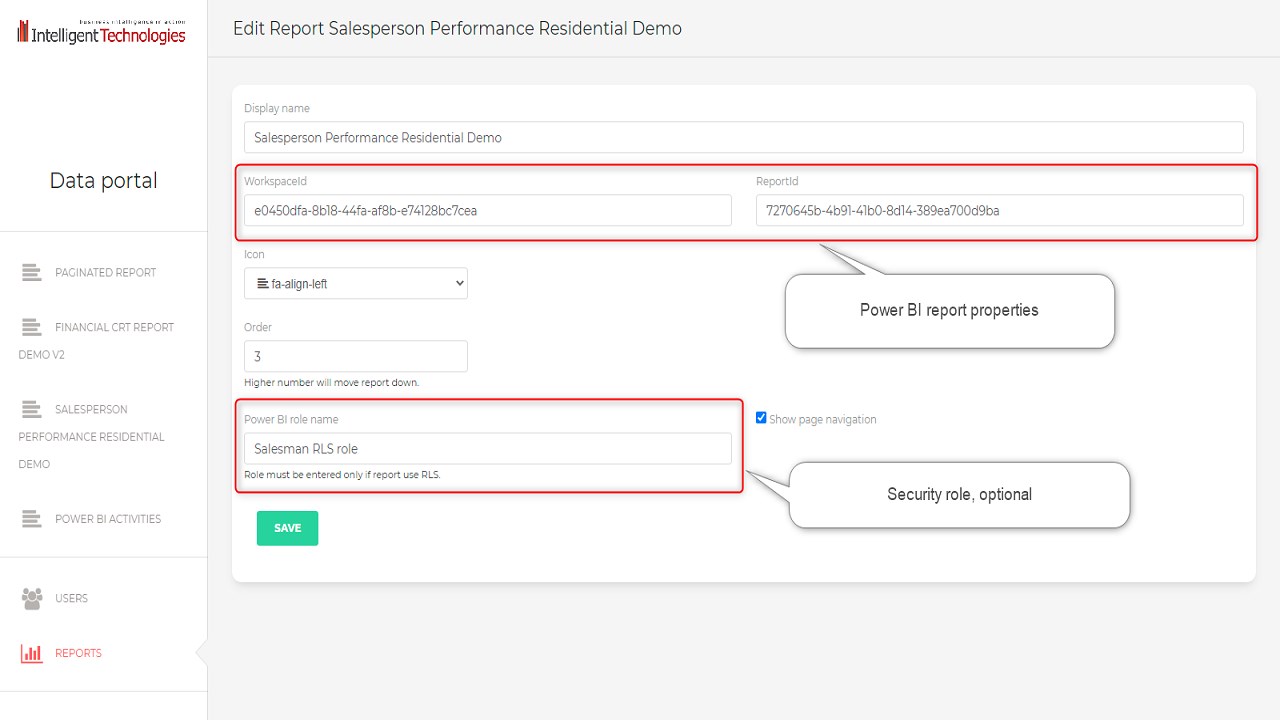Click the Power BI Activities icon
1280x720 pixels.
coord(32,519)
